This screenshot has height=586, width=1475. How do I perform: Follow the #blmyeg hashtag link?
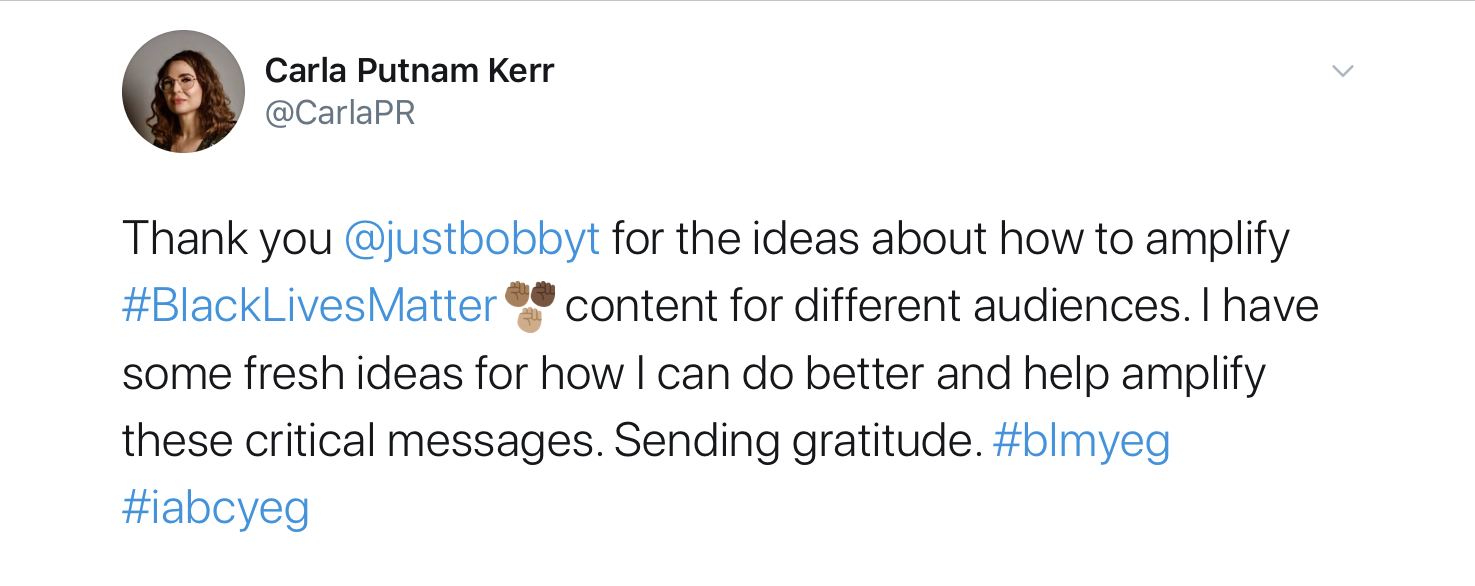point(1082,442)
